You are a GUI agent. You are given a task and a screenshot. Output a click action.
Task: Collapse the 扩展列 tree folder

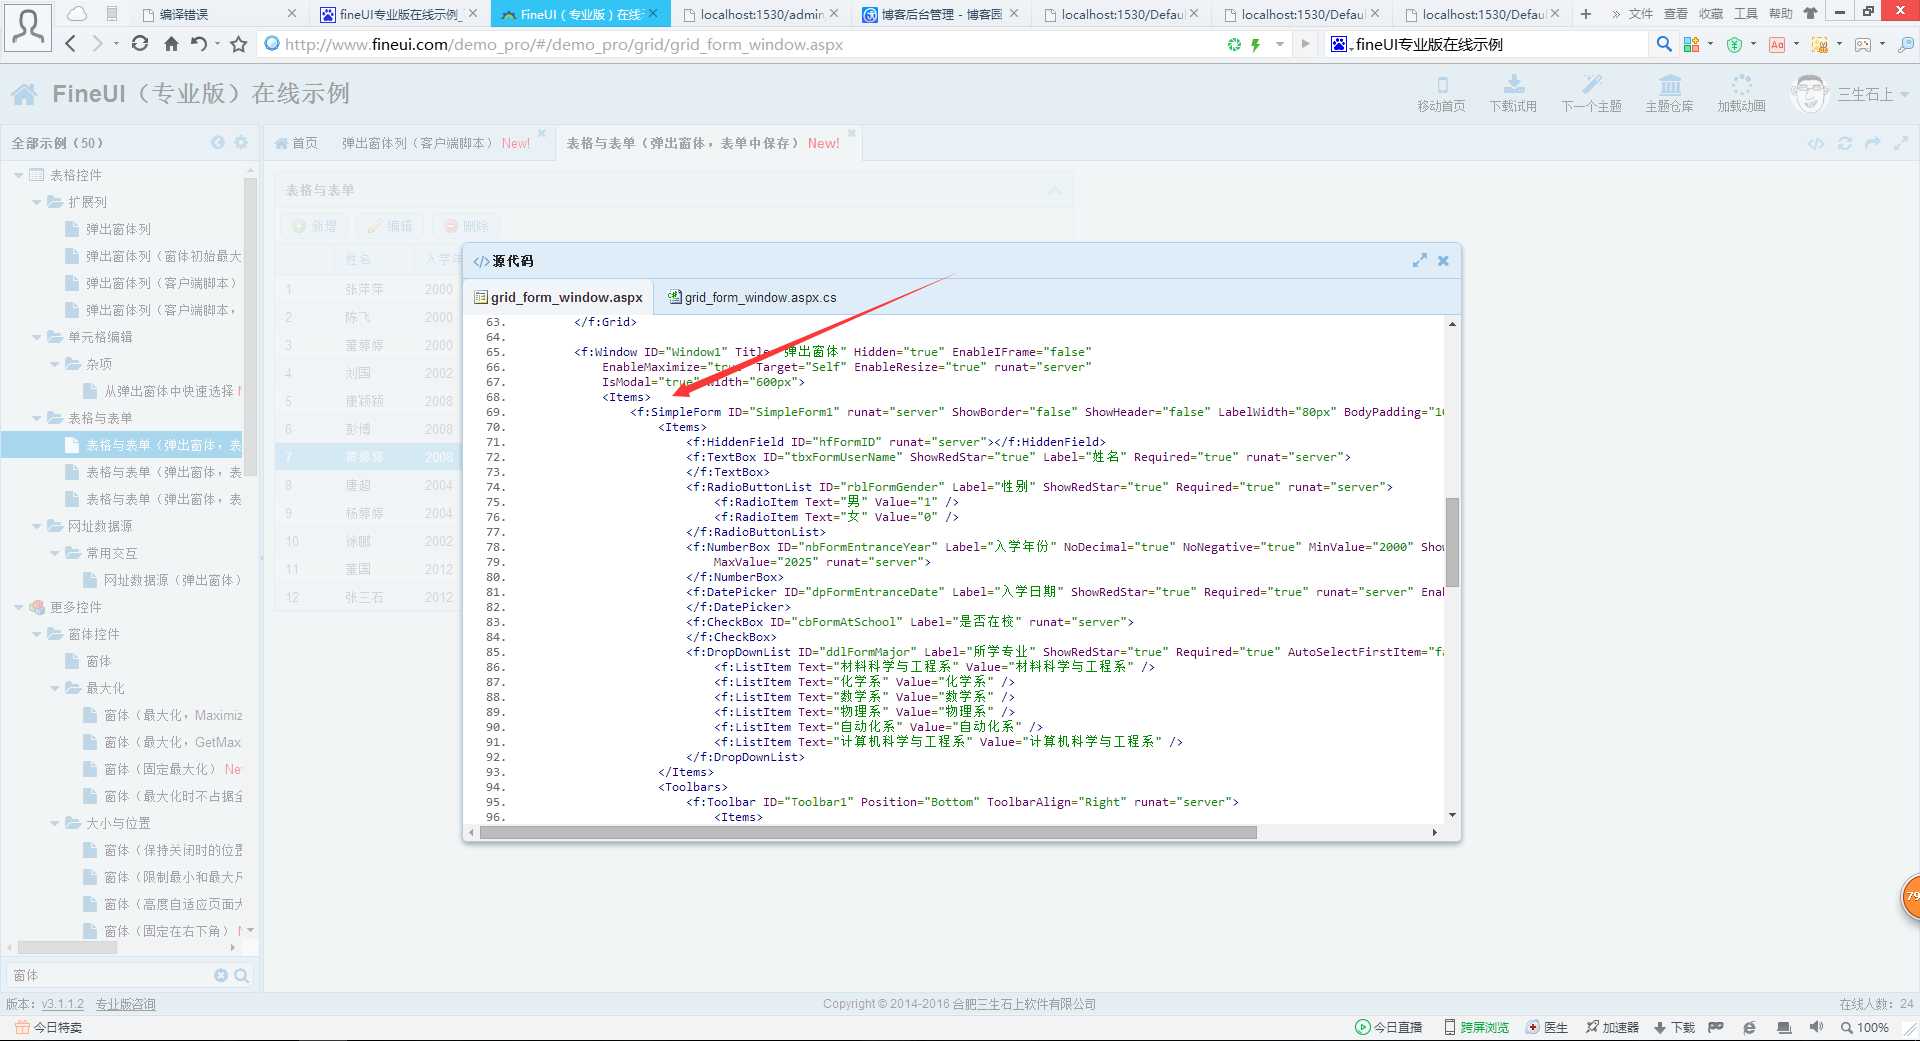pos(37,202)
